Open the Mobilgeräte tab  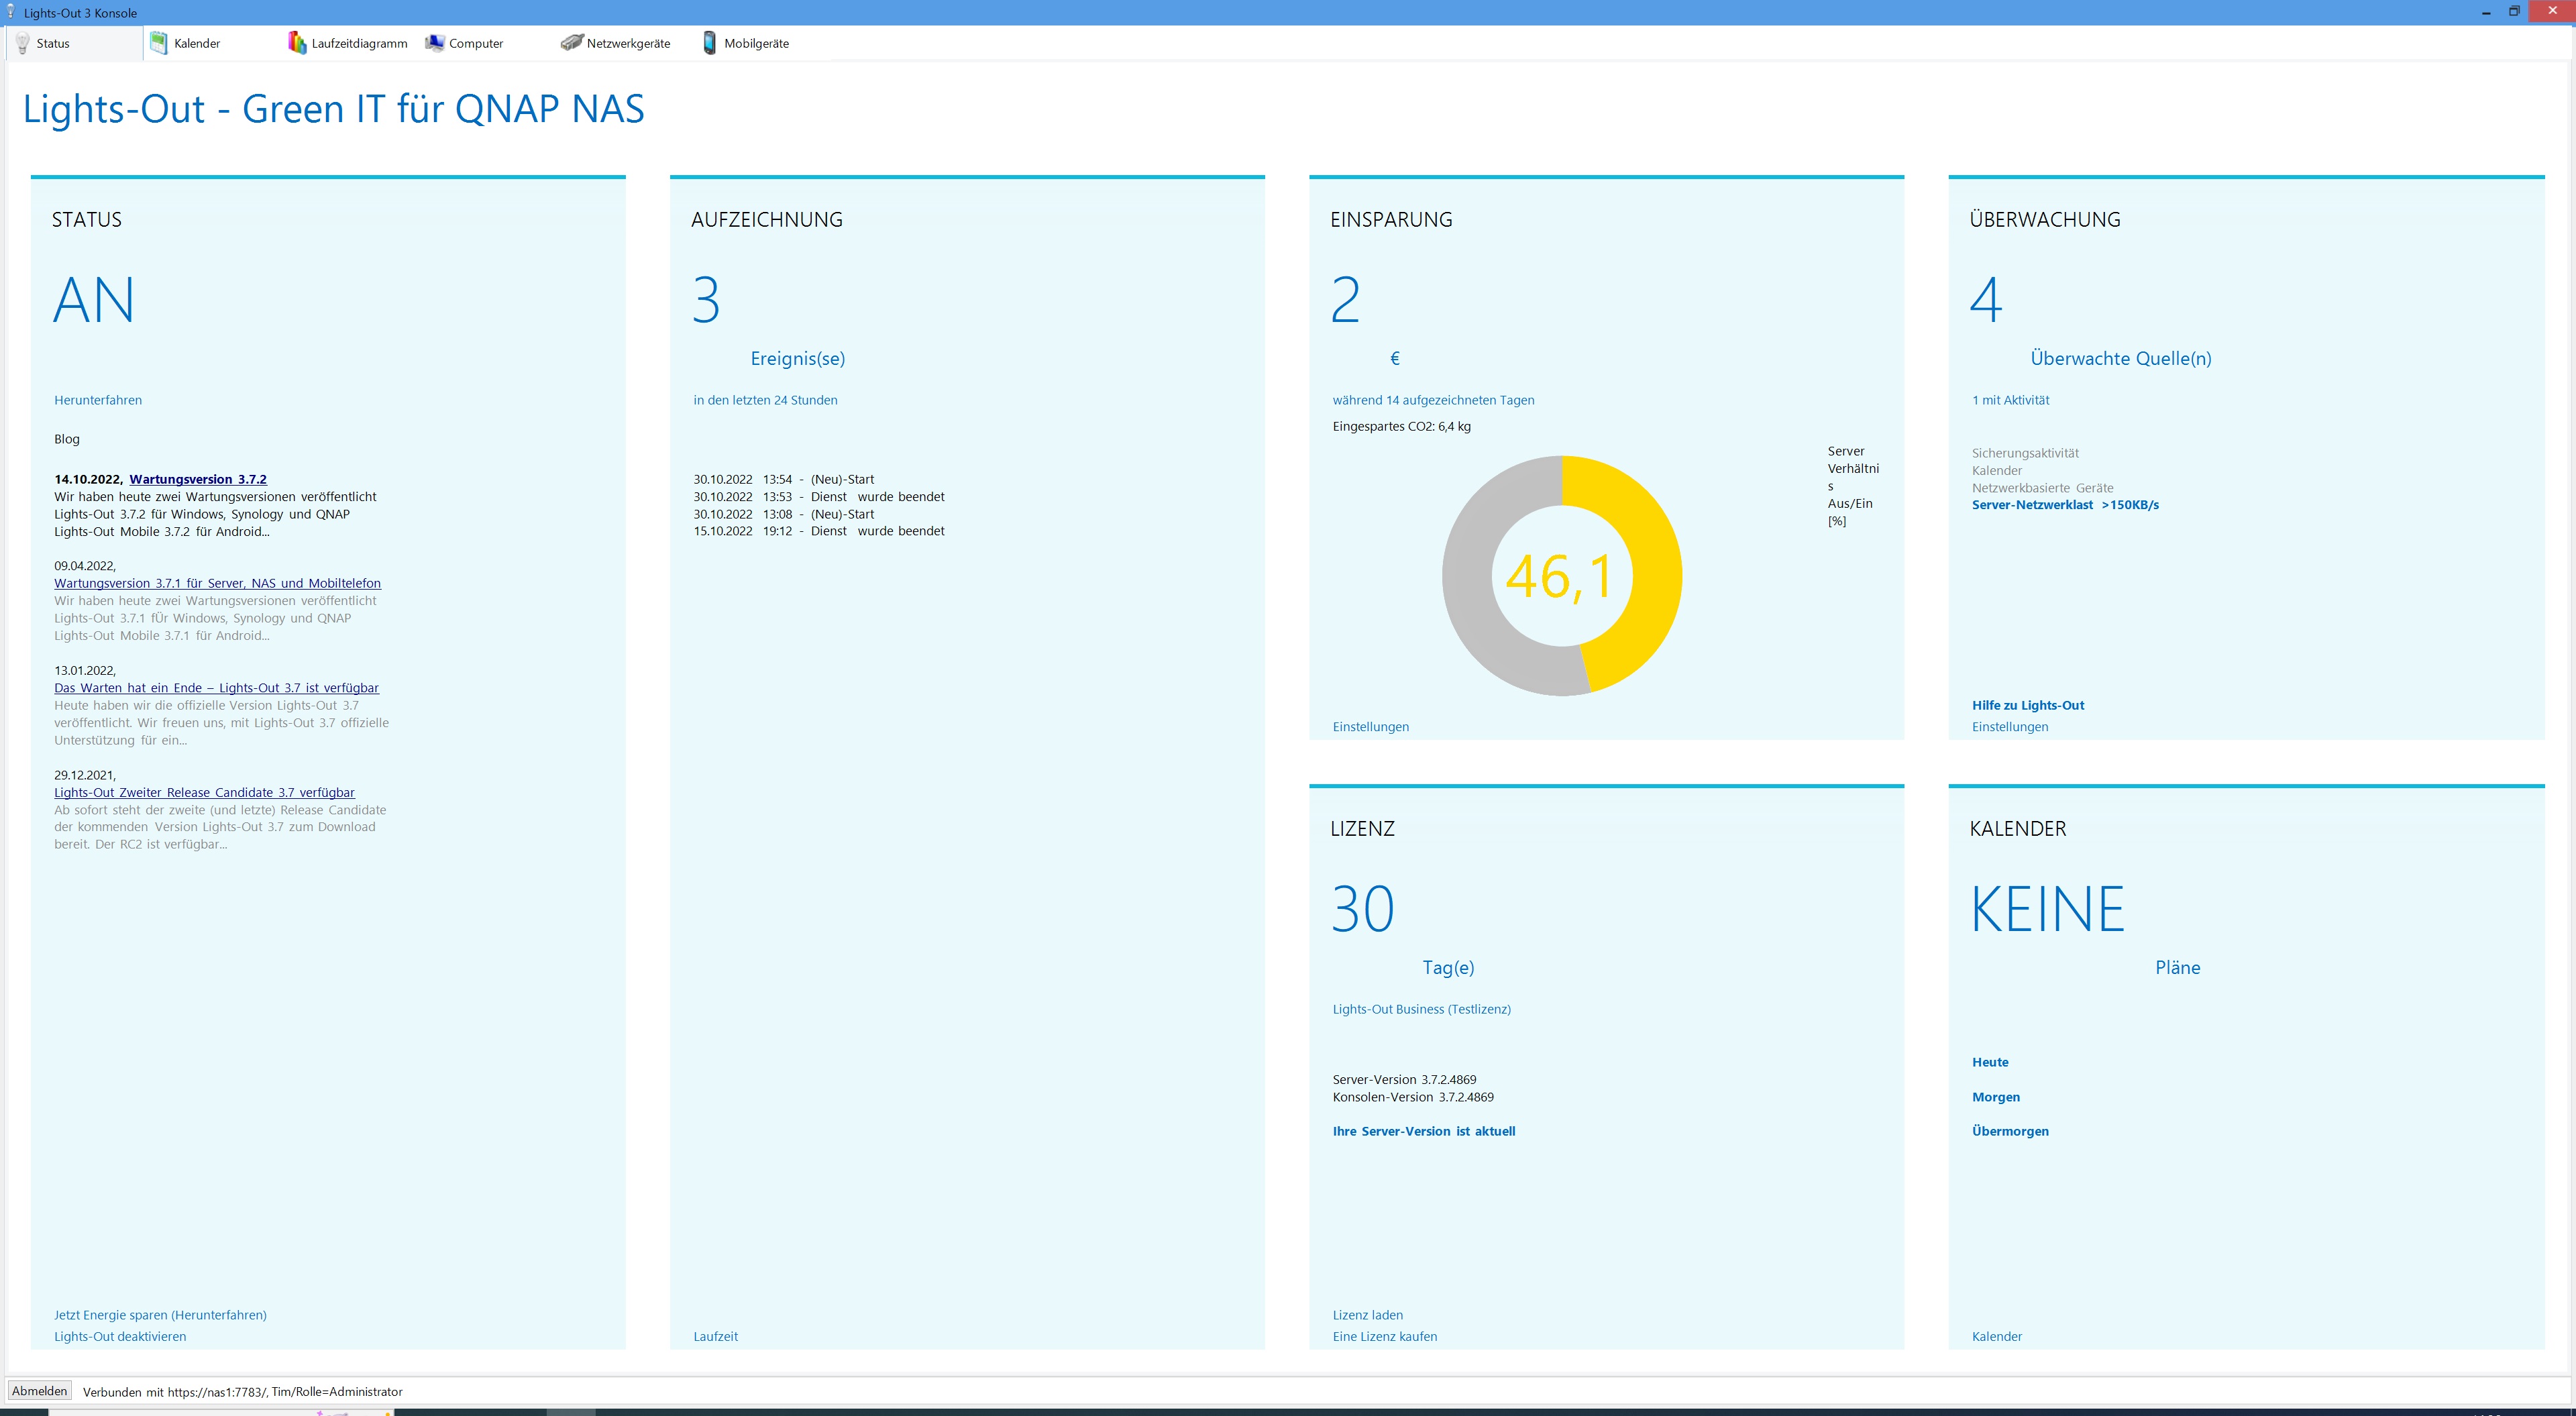pos(762,43)
